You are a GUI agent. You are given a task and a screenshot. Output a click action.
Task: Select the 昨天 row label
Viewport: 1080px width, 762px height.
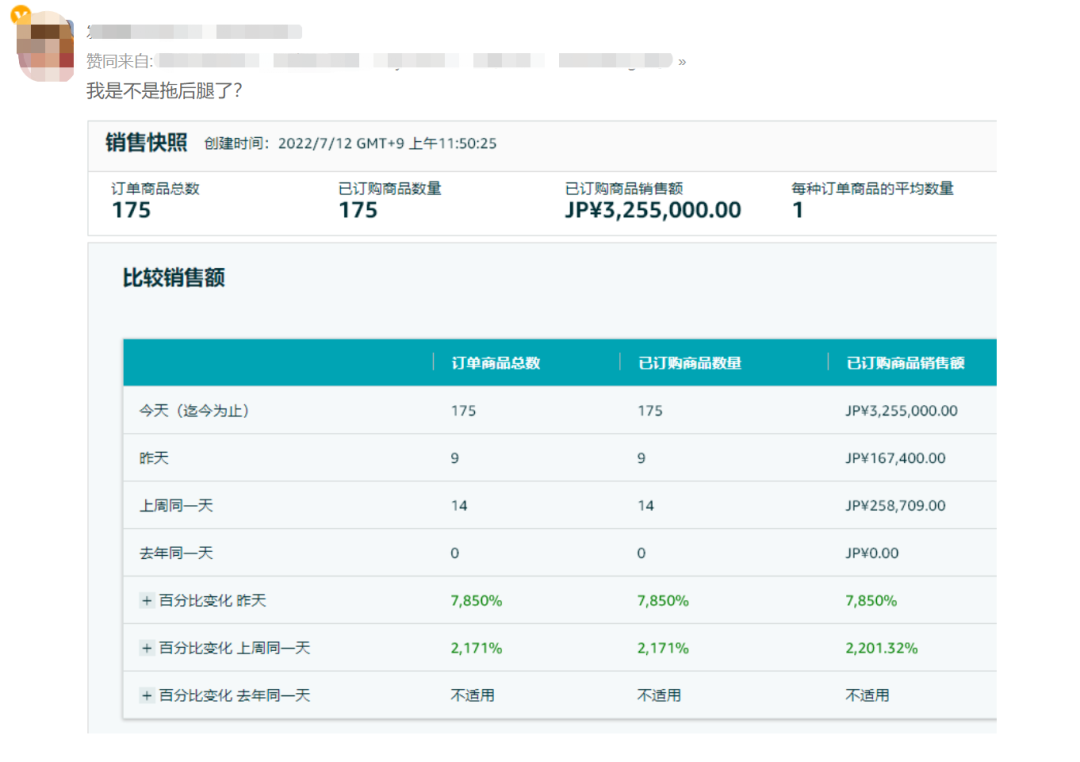[154, 458]
